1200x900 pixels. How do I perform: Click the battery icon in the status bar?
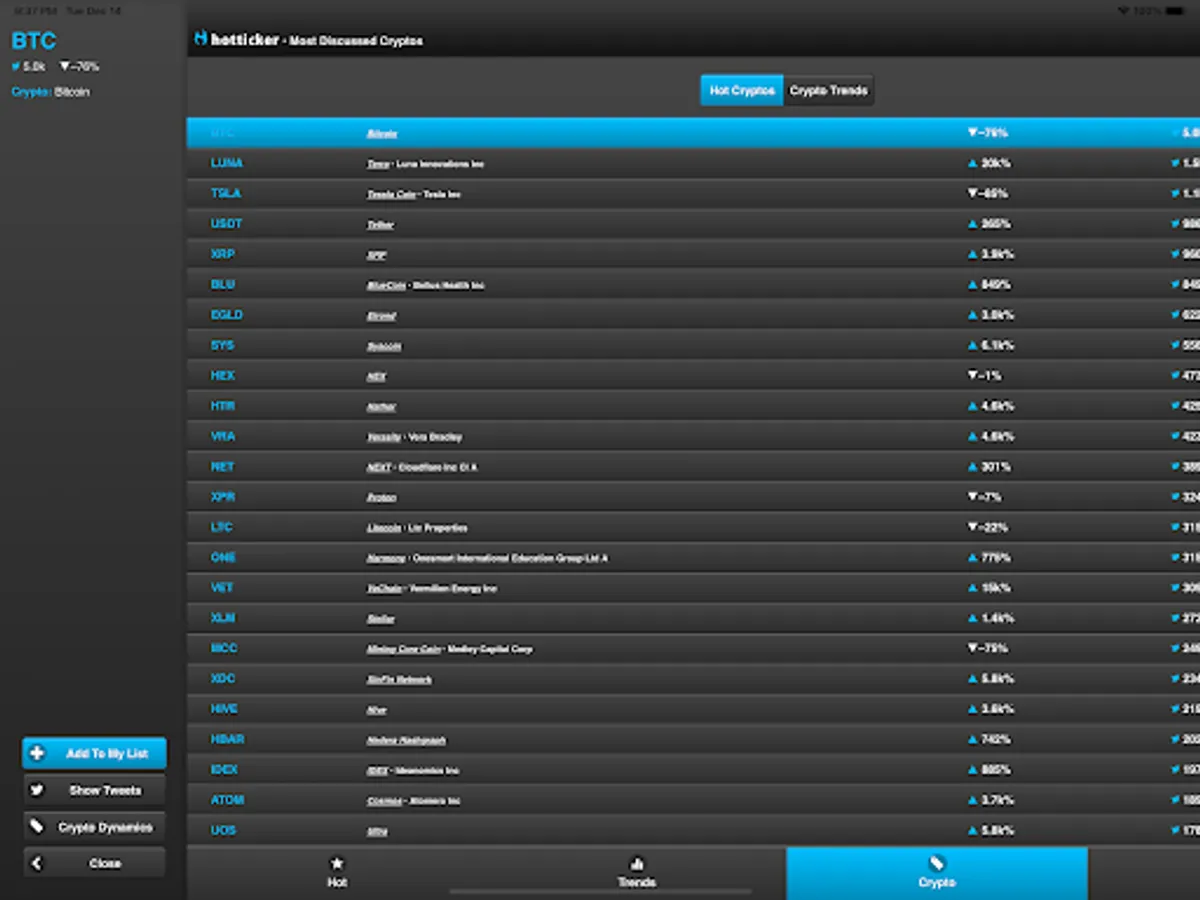click(x=1176, y=10)
